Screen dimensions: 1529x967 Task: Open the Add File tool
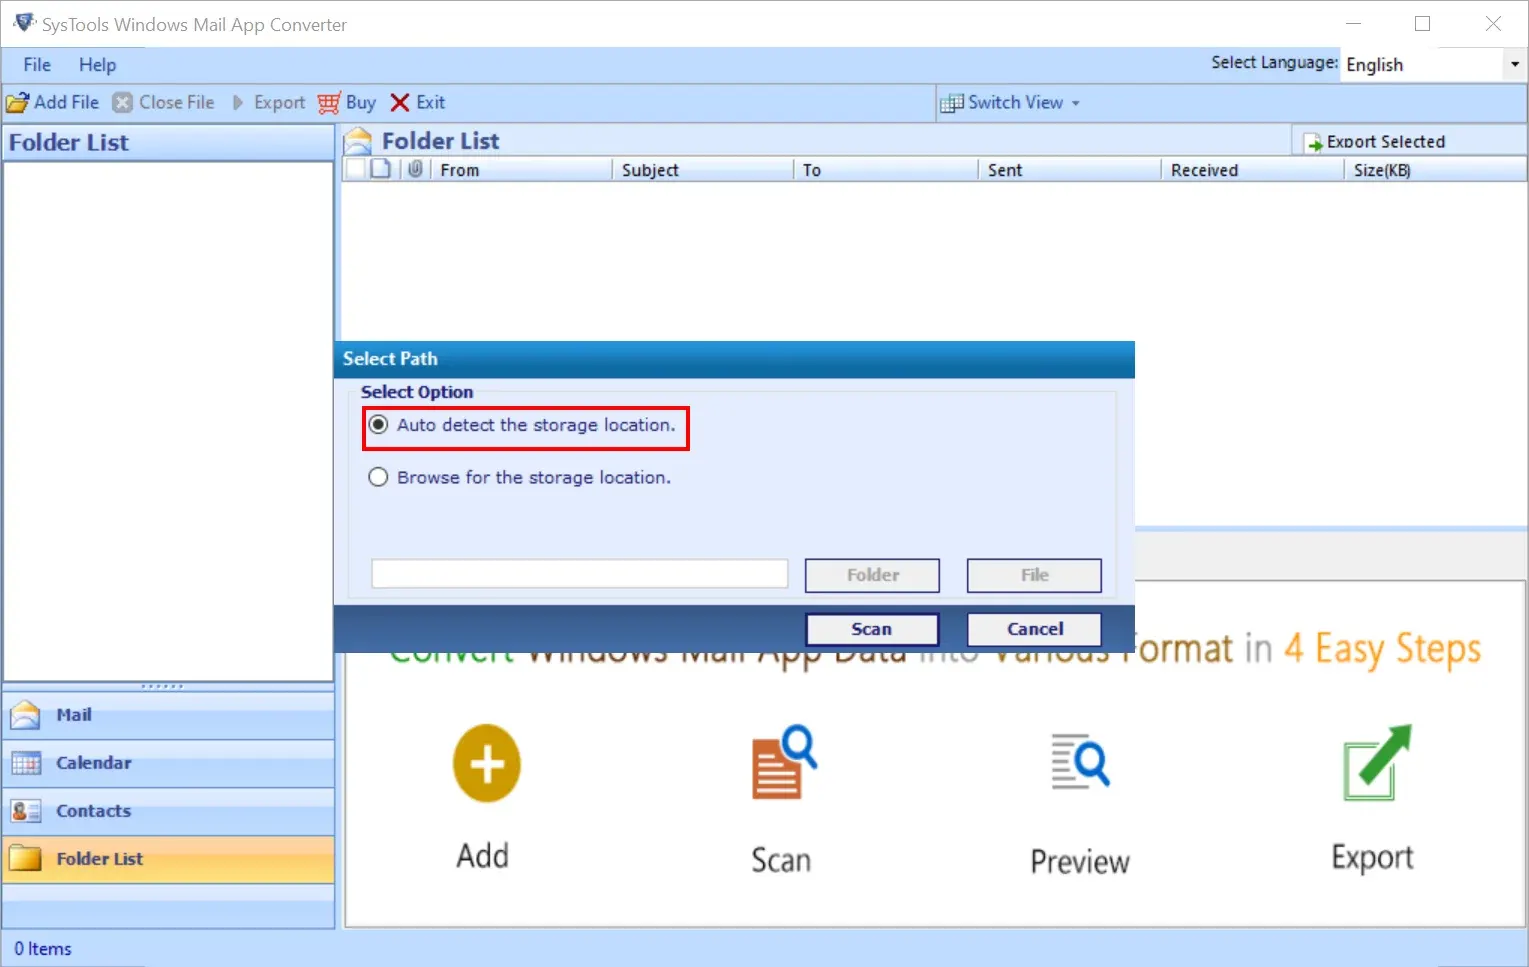click(53, 102)
